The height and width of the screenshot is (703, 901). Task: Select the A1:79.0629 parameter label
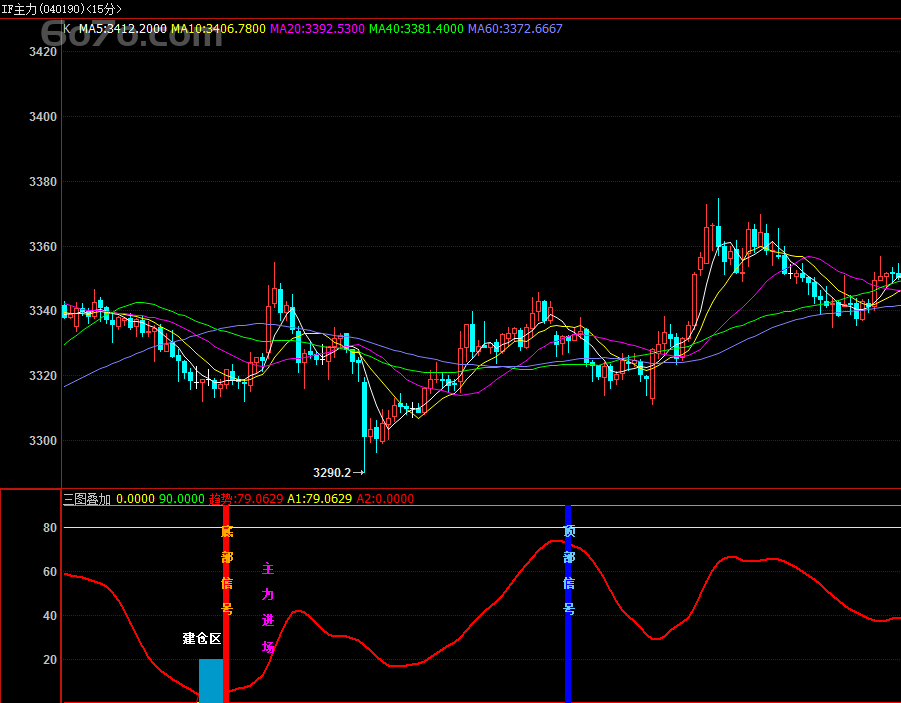tap(319, 498)
